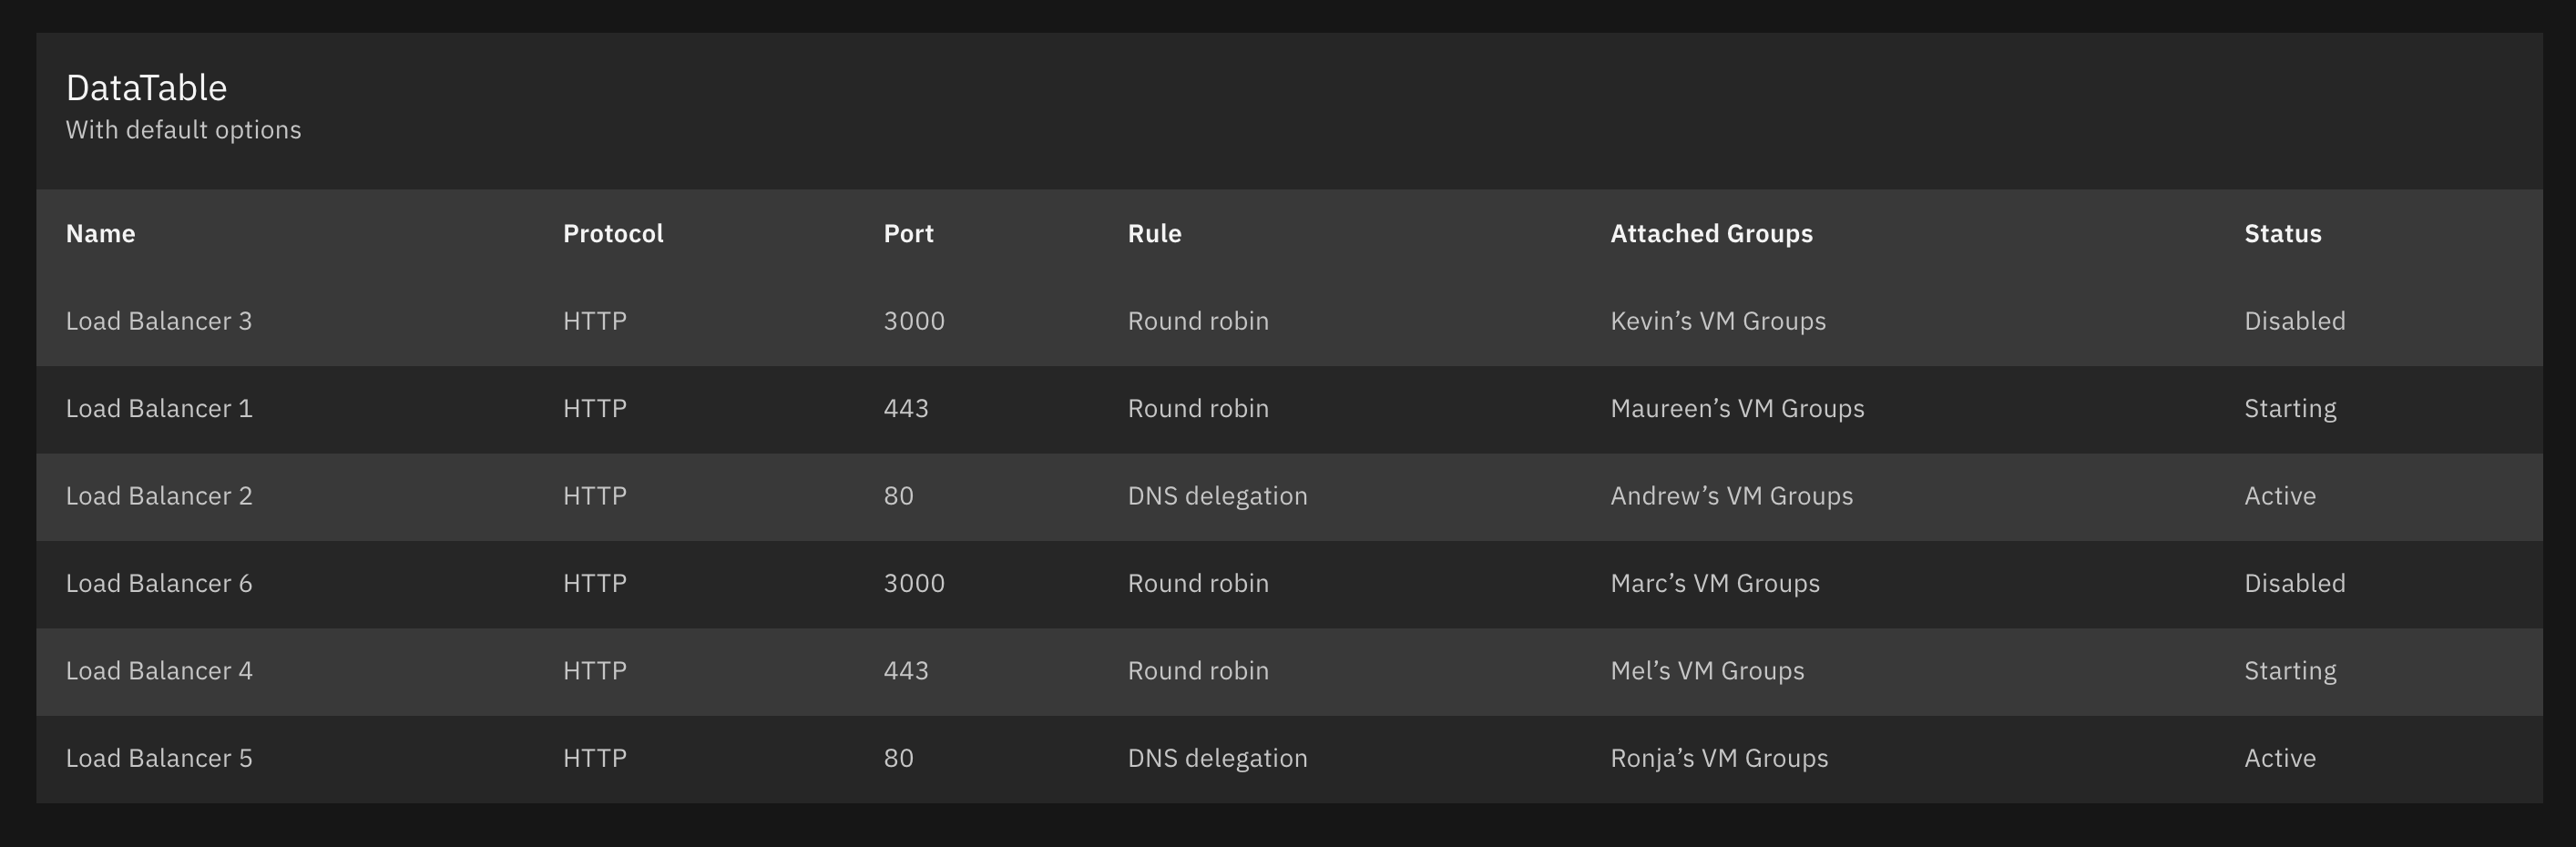This screenshot has height=847, width=2576.
Task: Click the Protocol column header
Action: (613, 233)
